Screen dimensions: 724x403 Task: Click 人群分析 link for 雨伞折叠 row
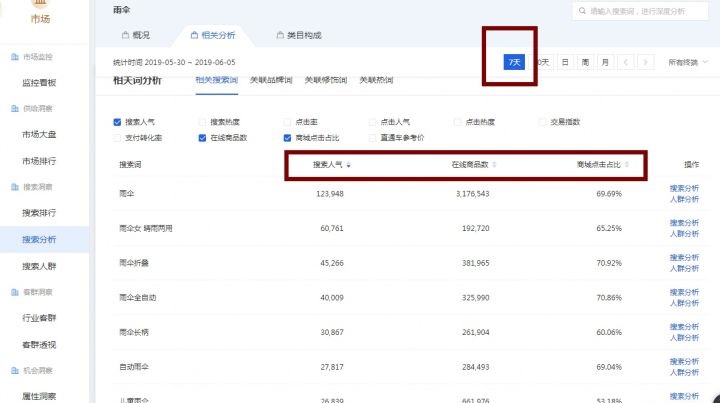(684, 269)
